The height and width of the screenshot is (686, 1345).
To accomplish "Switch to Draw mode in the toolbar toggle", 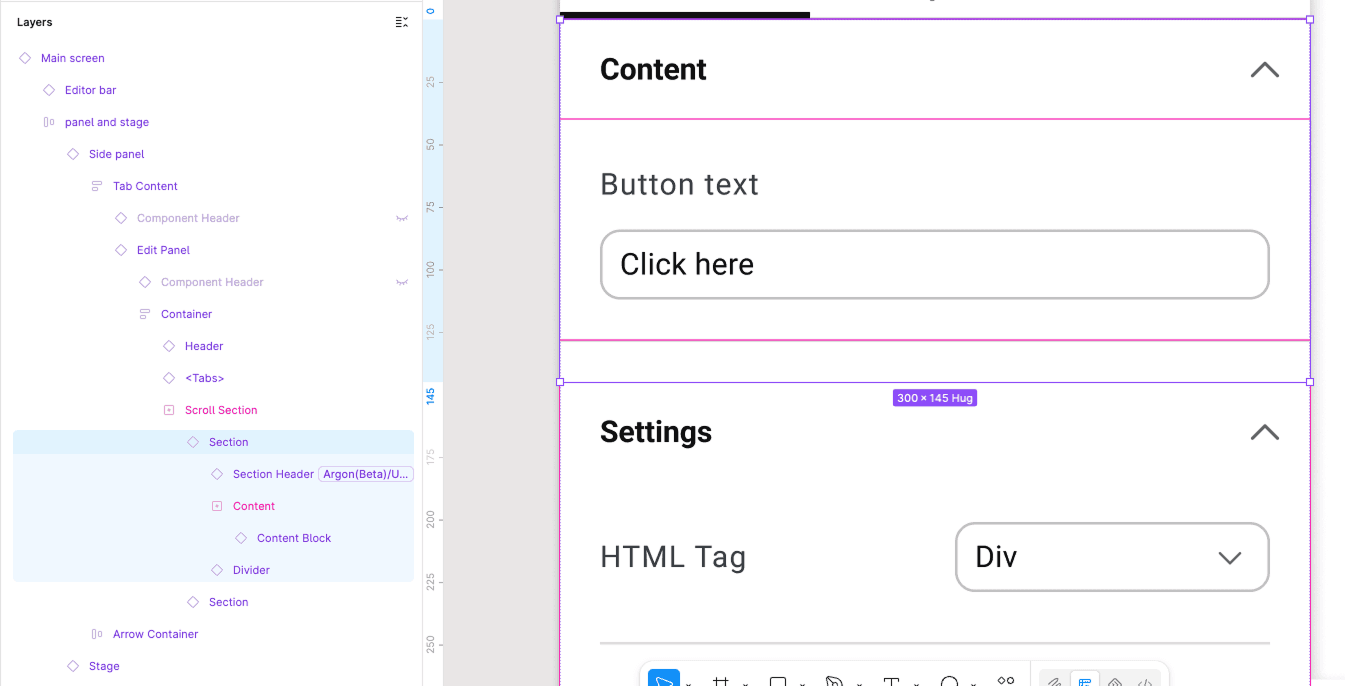I will (1054, 682).
